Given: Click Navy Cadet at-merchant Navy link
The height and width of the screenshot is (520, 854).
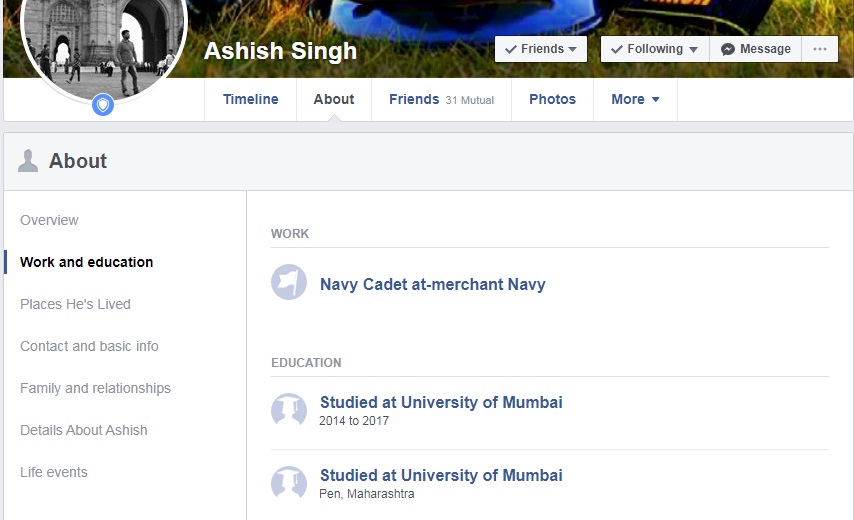Looking at the screenshot, I should coord(432,284).
